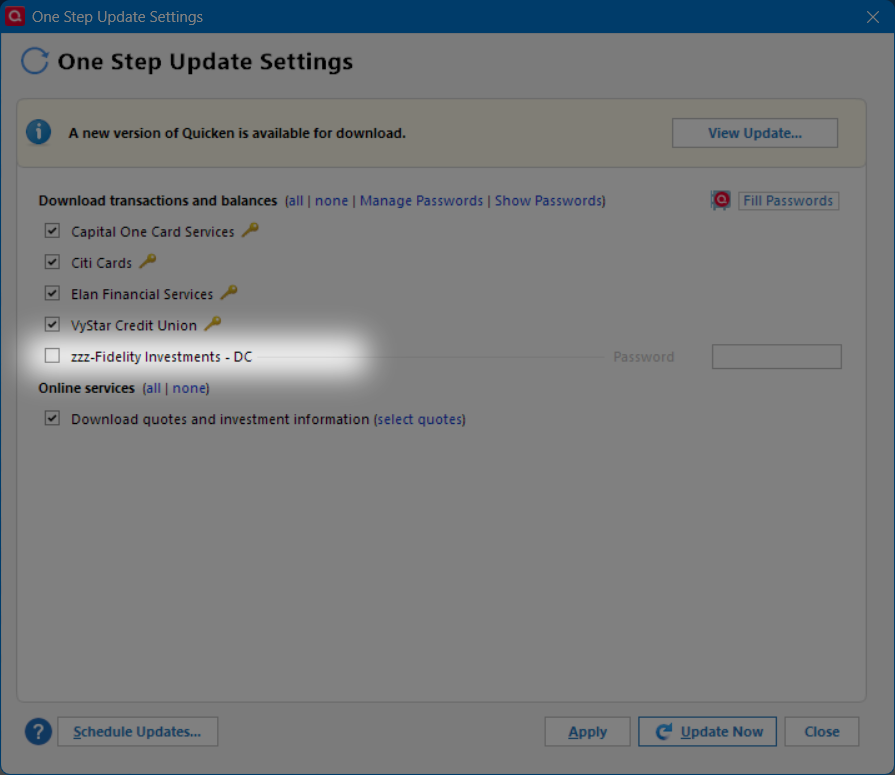Click the Quicken vault icon beside Fill Passwords
The height and width of the screenshot is (775, 895).
click(721, 200)
